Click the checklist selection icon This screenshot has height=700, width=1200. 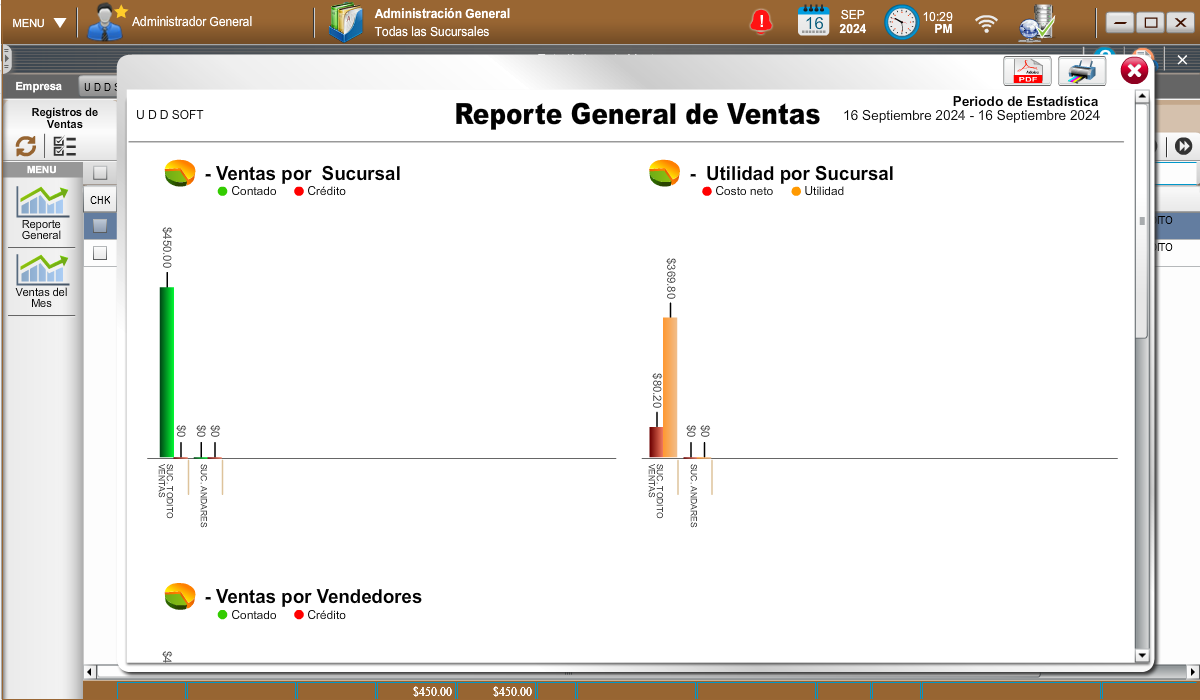pos(64,146)
